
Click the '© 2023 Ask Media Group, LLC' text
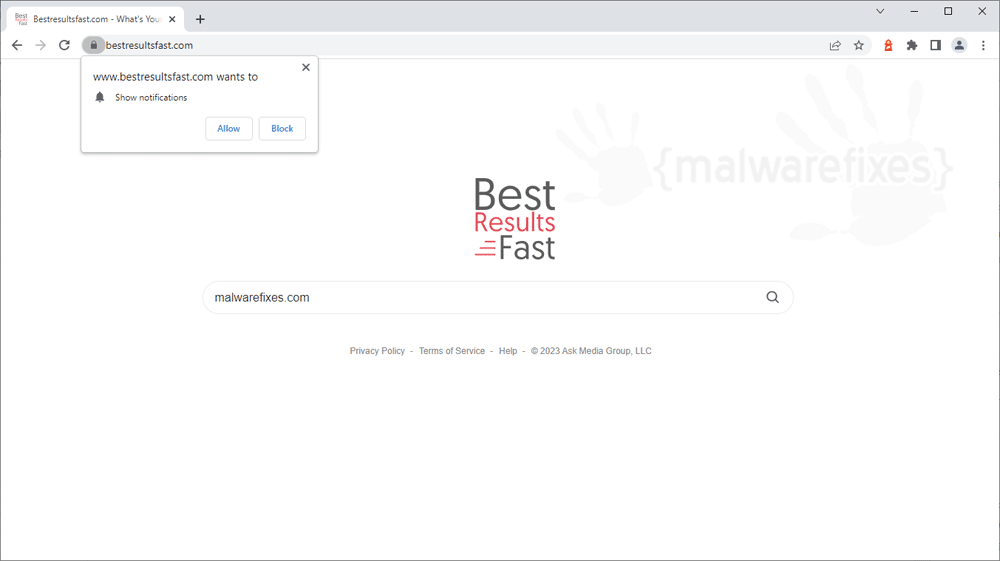pos(591,351)
